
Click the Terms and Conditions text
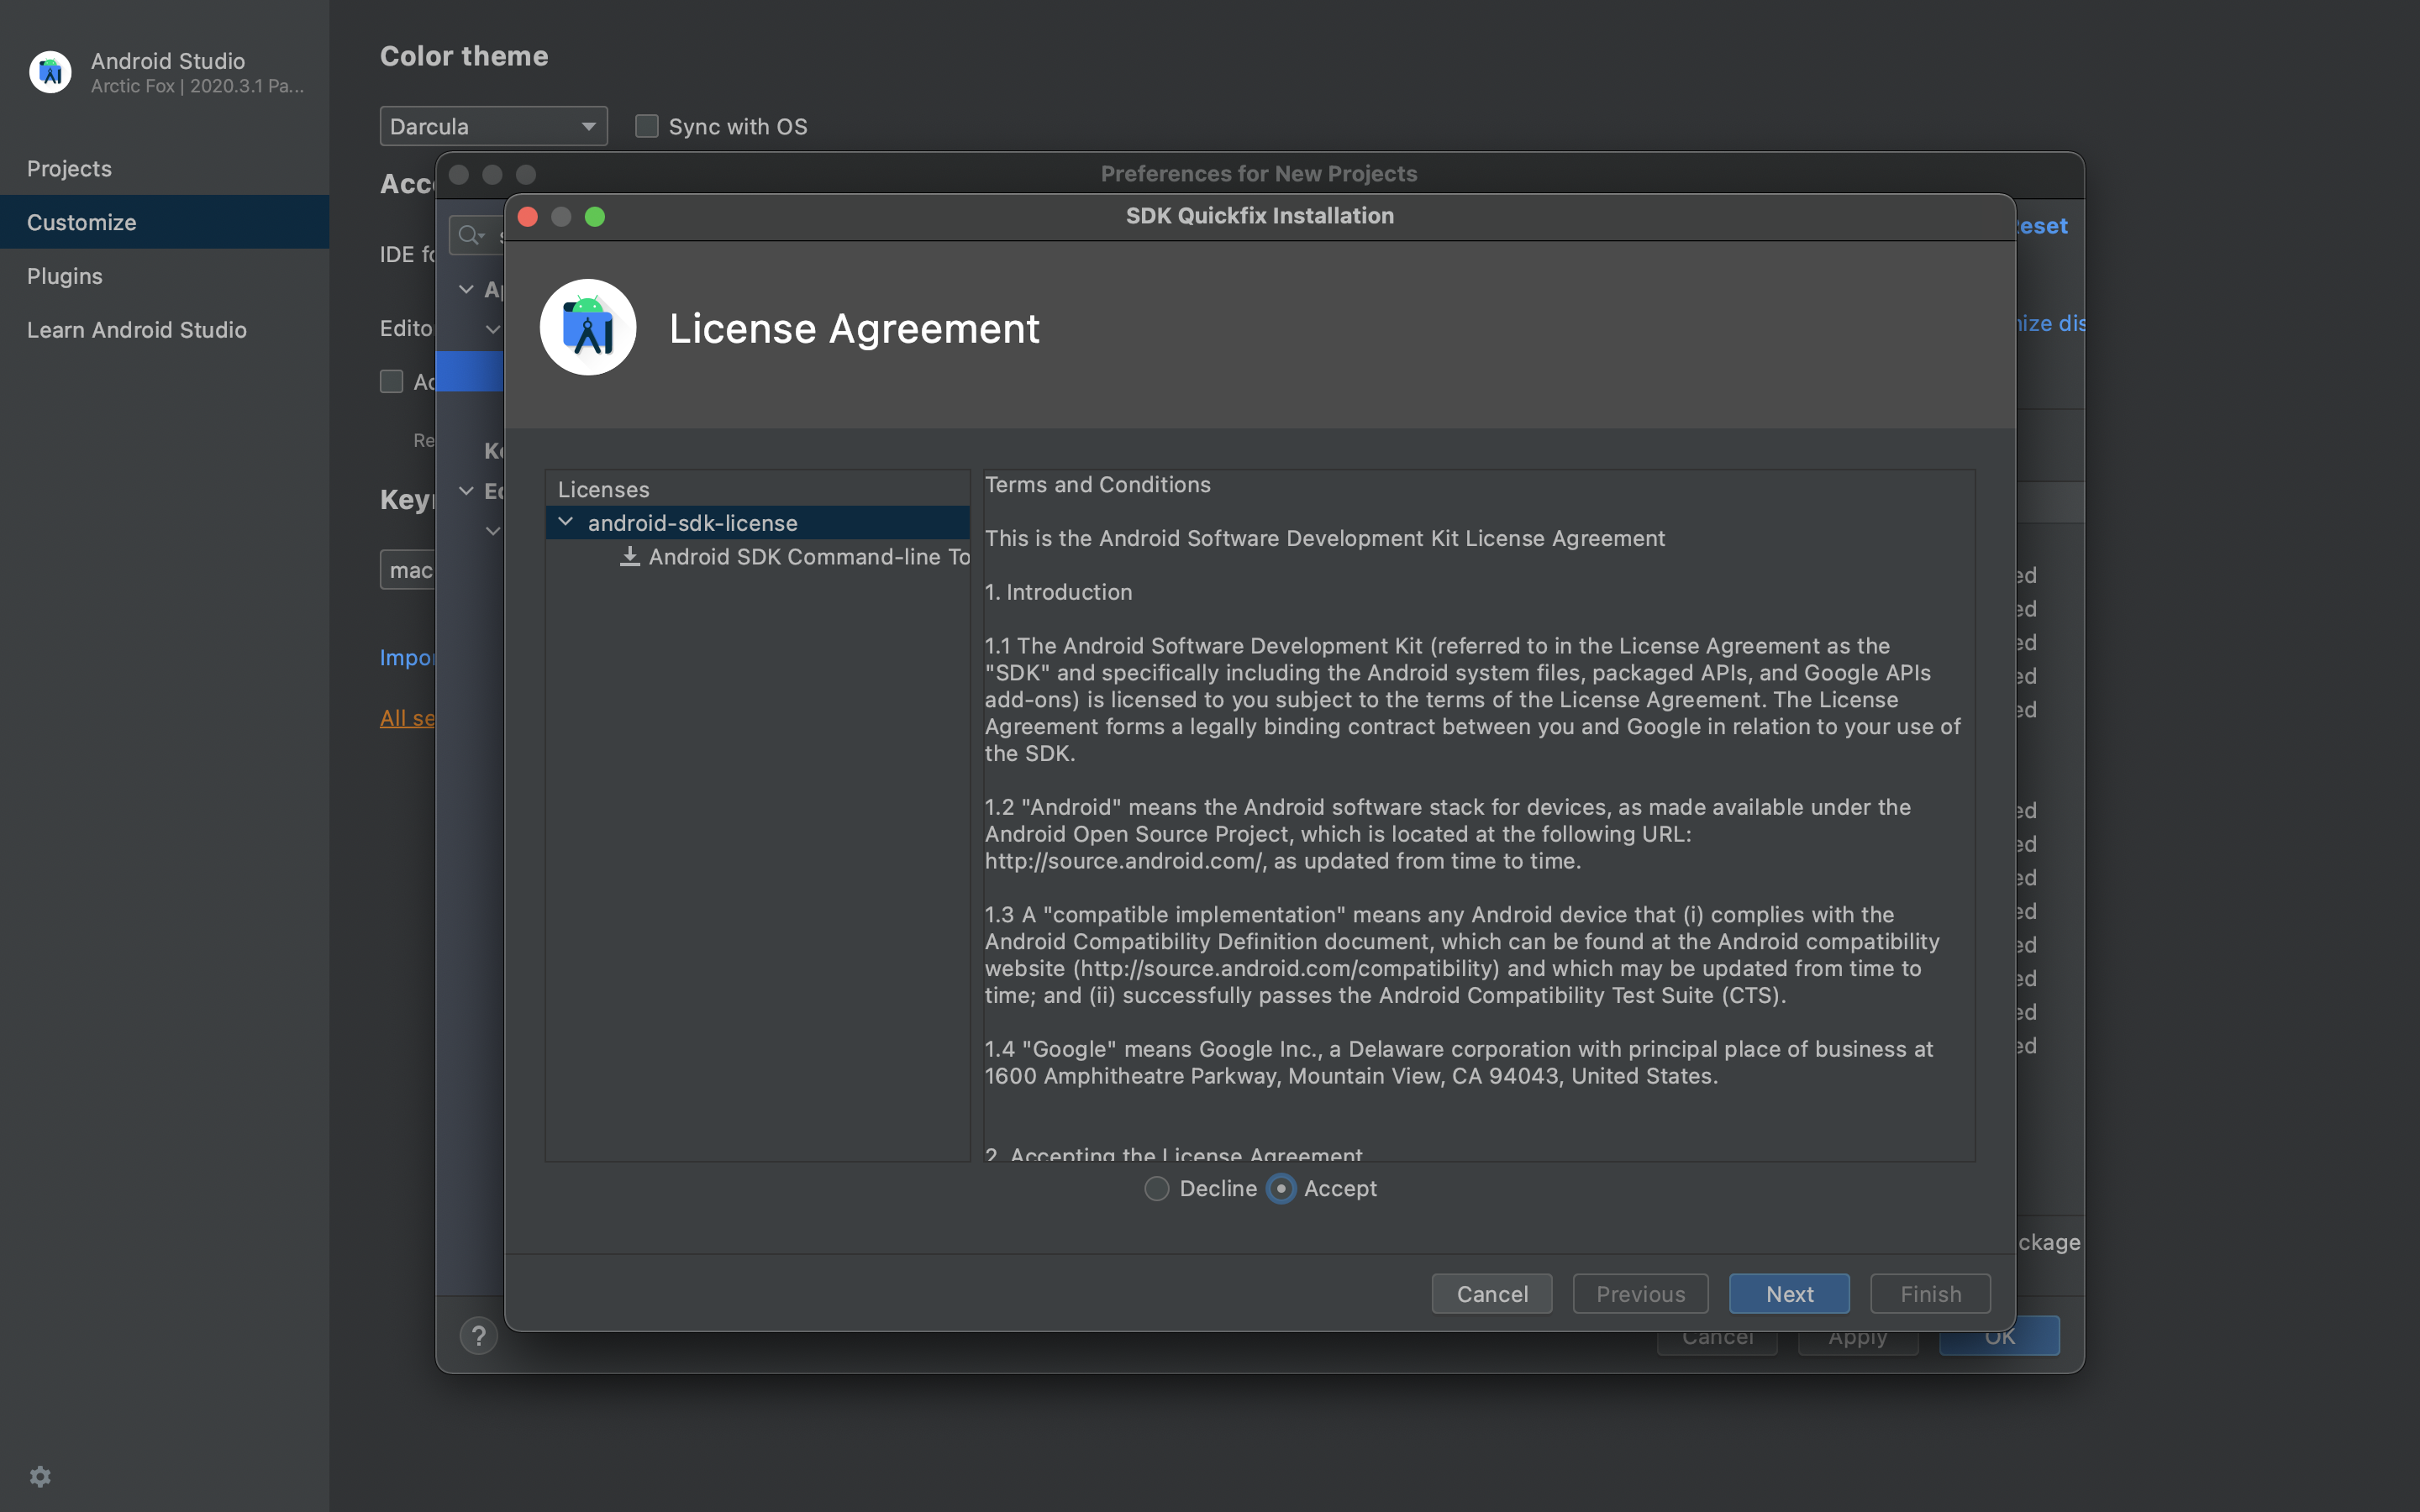pos(1097,485)
